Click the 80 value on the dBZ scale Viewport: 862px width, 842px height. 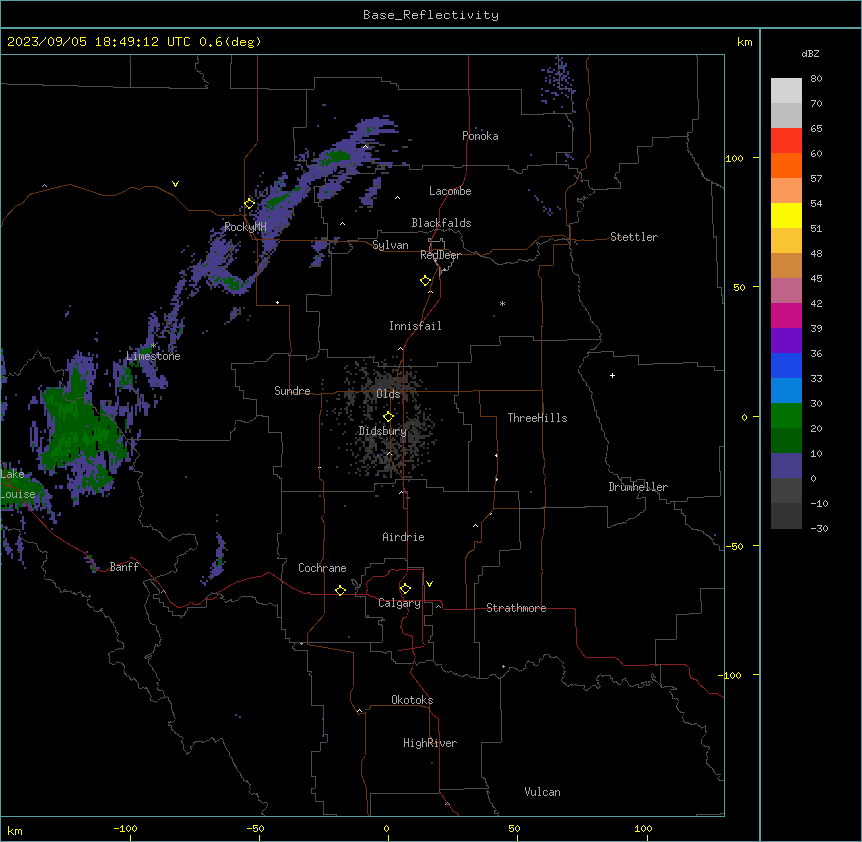pyautogui.click(x=816, y=79)
